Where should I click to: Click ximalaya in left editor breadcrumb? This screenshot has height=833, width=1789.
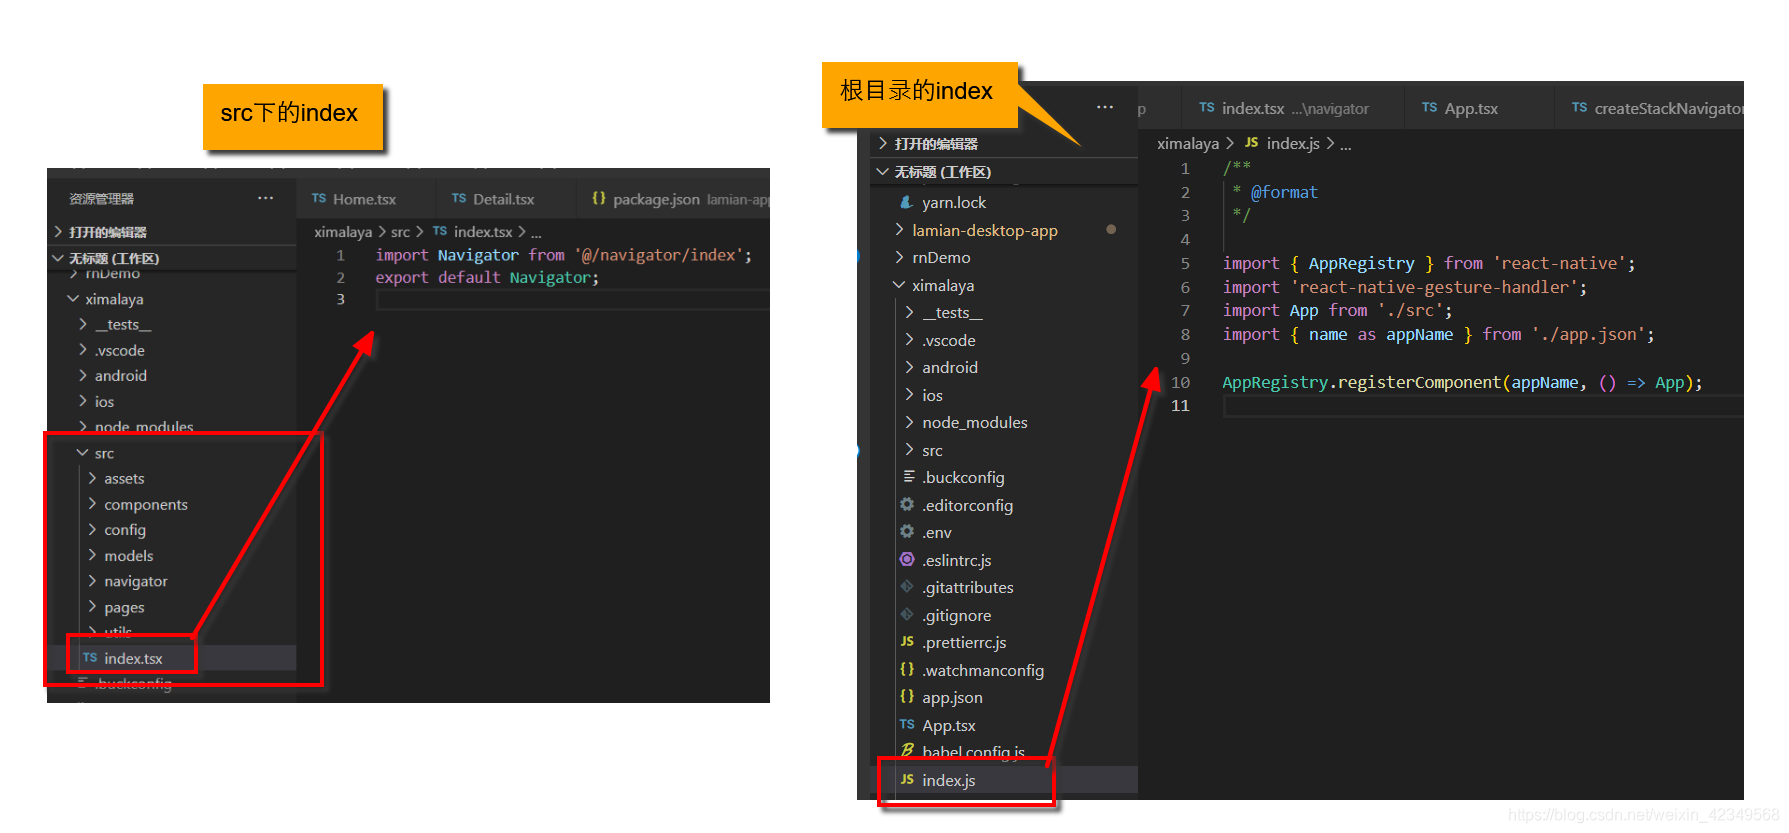point(343,232)
